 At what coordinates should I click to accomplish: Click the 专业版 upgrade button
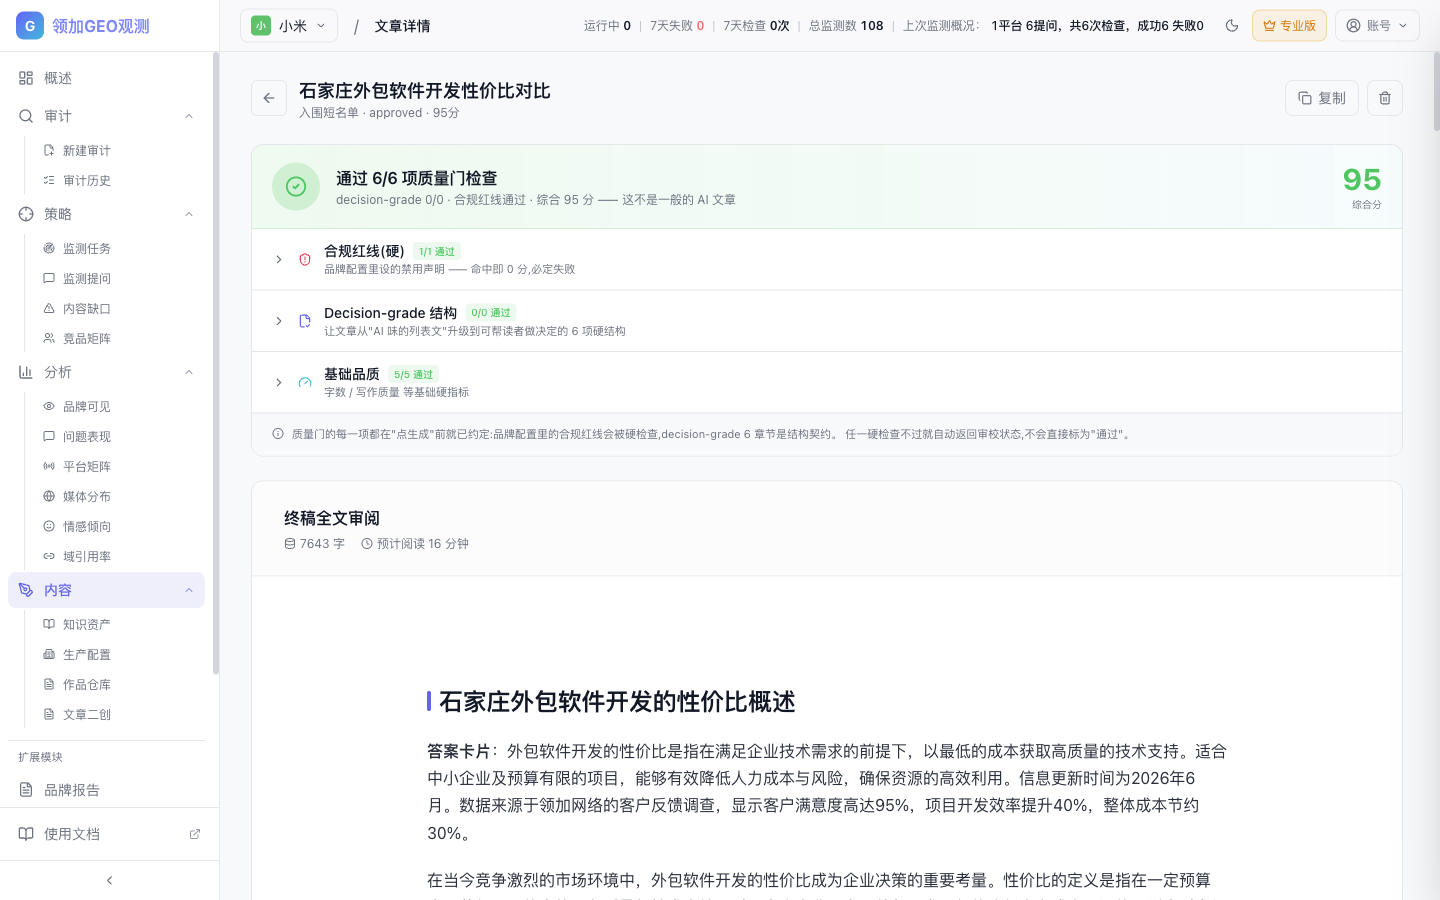1289,26
